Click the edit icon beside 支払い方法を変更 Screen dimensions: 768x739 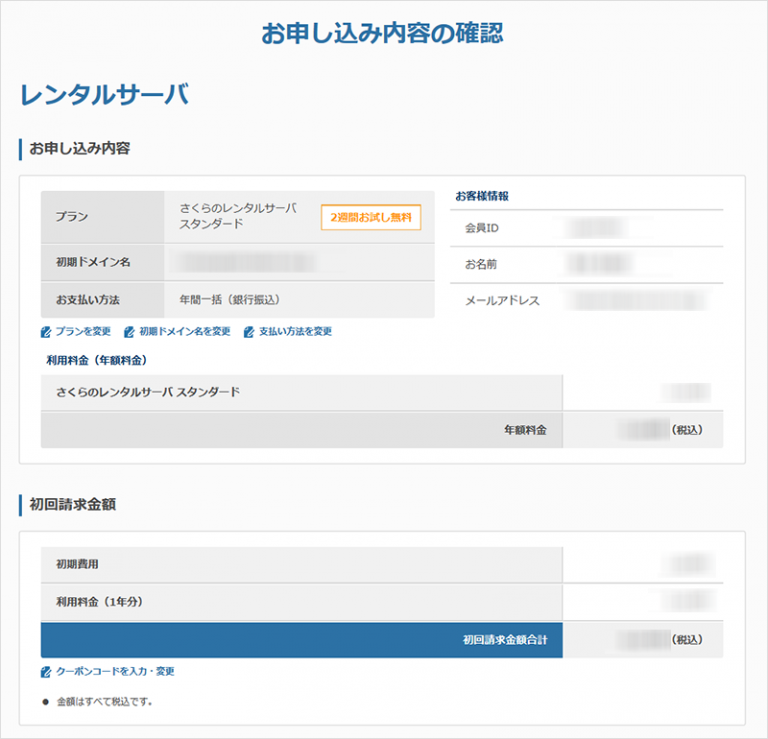click(x=249, y=332)
